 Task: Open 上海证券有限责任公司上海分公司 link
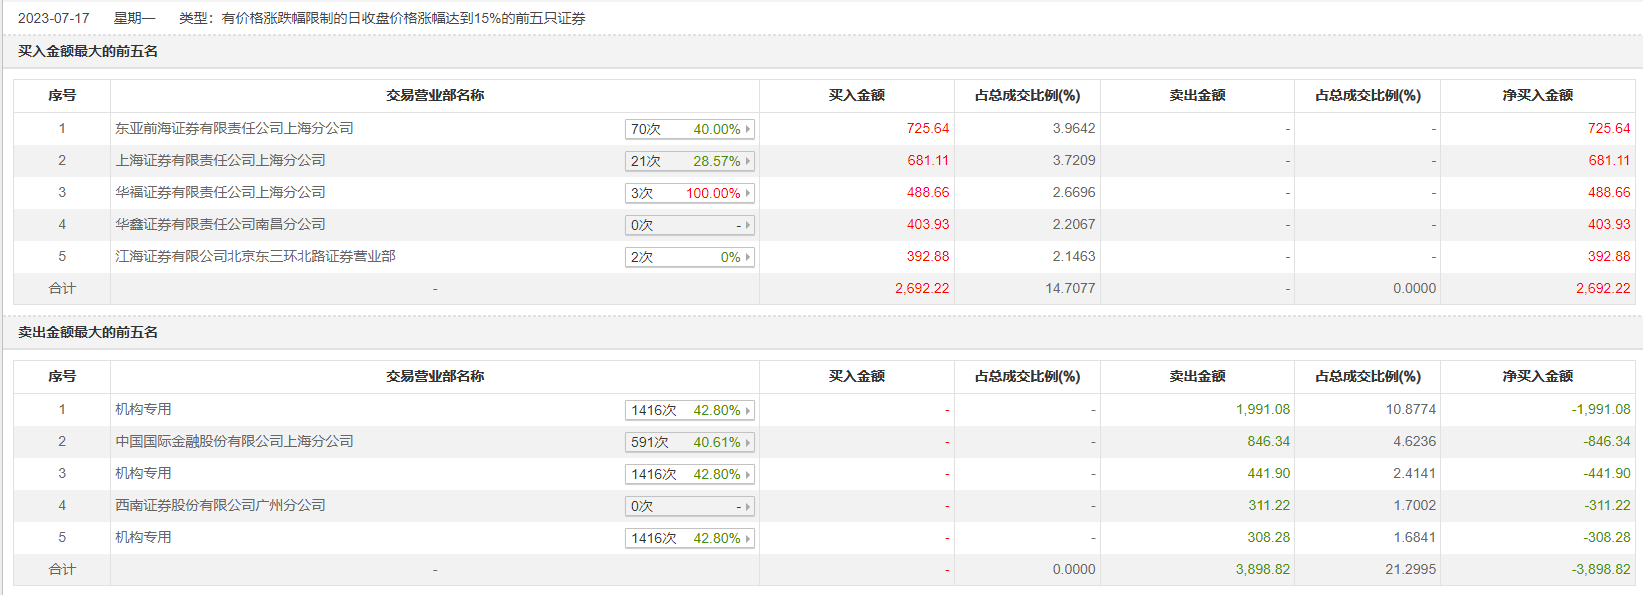[220, 160]
